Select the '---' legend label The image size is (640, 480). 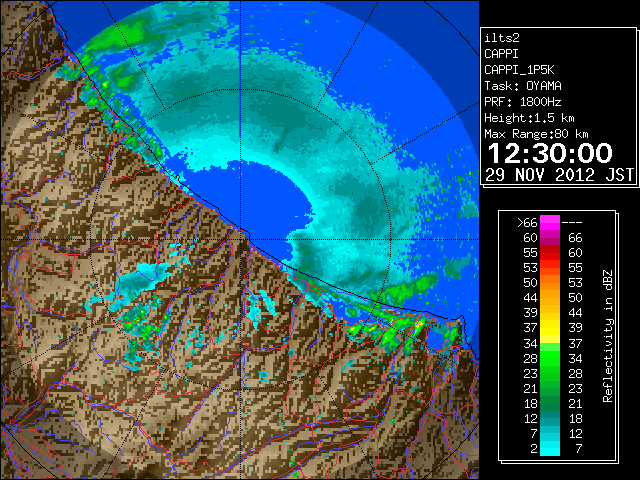tap(572, 223)
